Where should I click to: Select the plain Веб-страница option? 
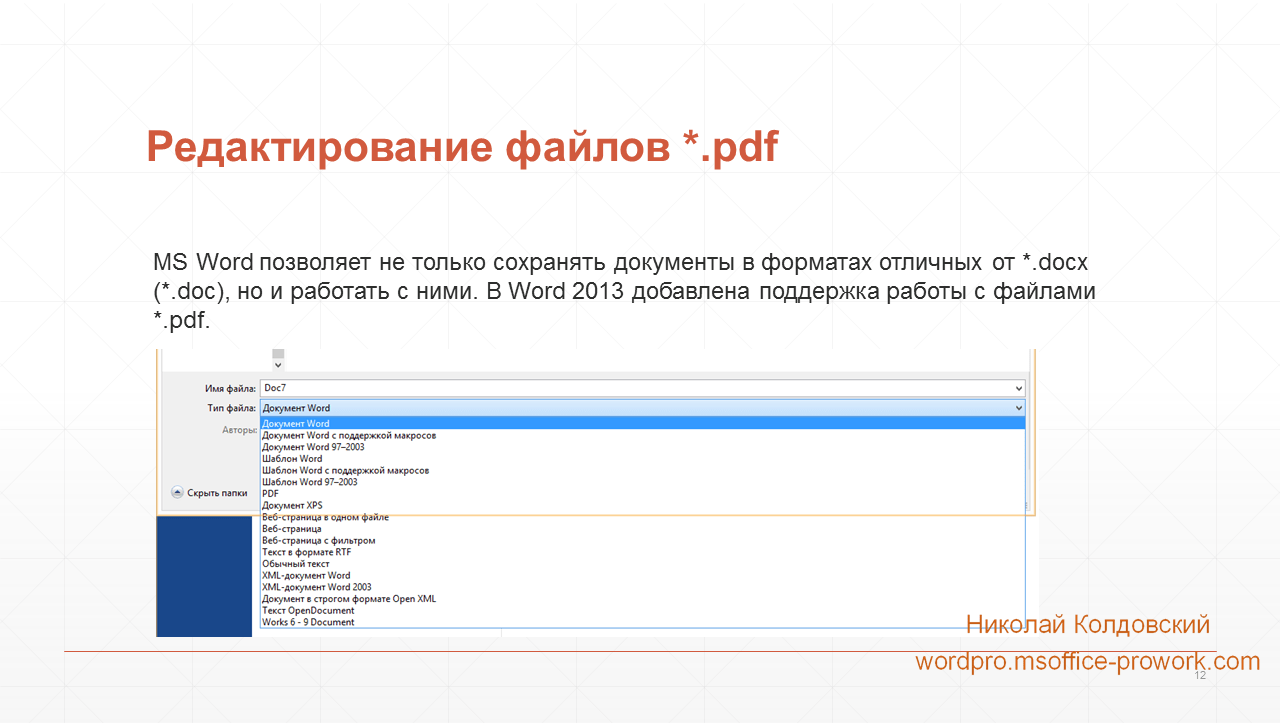pyautogui.click(x=291, y=529)
